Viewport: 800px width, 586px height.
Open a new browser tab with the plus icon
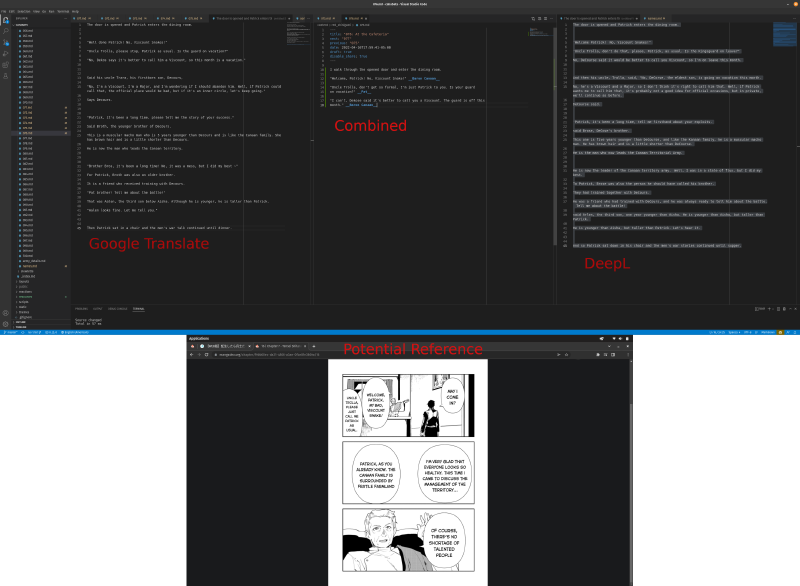tap(314, 346)
